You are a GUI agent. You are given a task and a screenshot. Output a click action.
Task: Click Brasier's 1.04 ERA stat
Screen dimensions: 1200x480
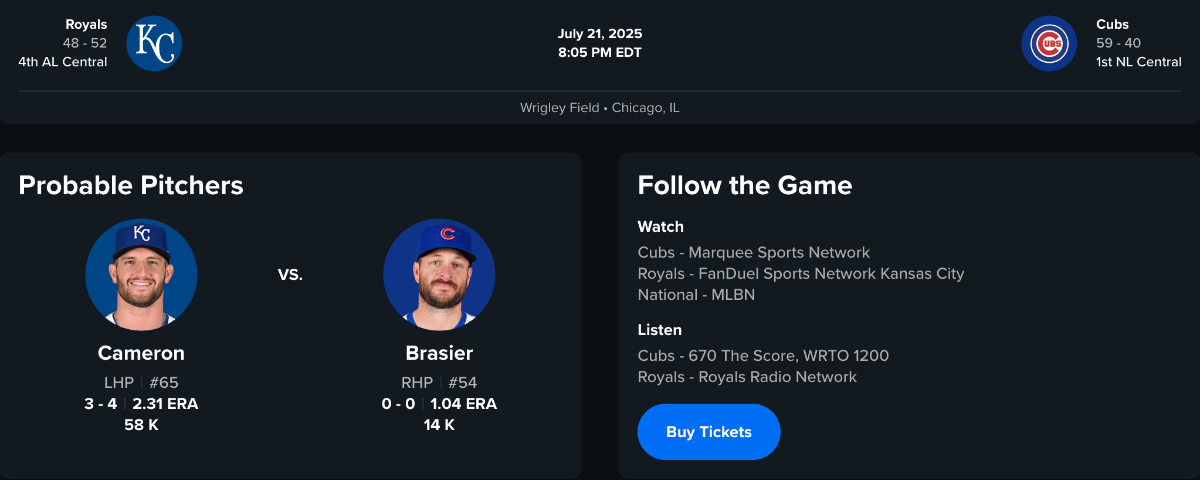(463, 404)
